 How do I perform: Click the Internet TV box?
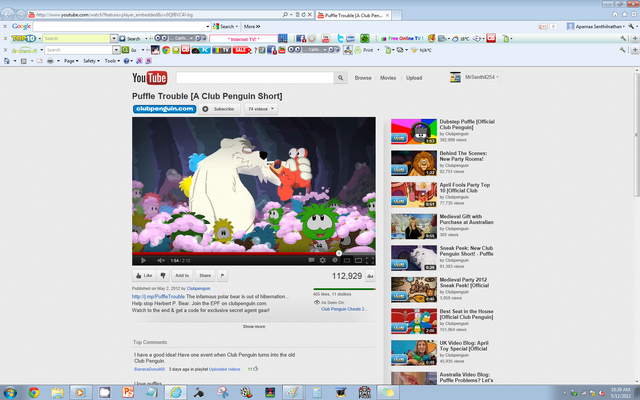243,39
